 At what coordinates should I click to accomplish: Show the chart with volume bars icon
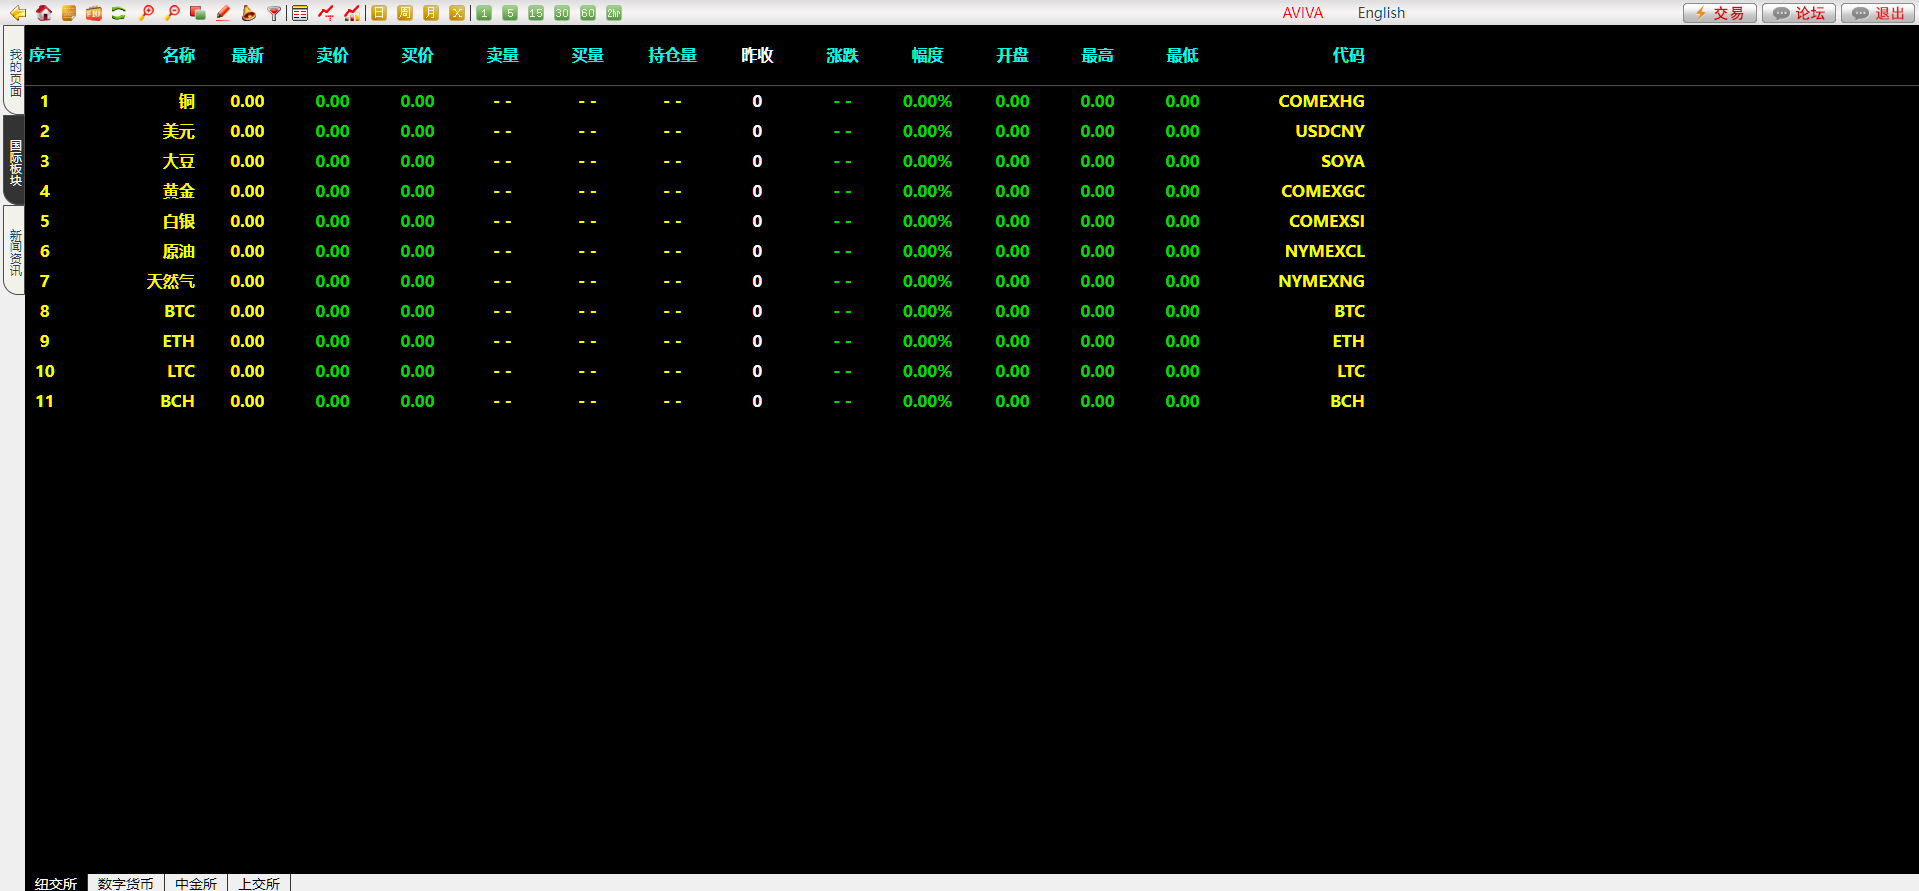point(352,13)
